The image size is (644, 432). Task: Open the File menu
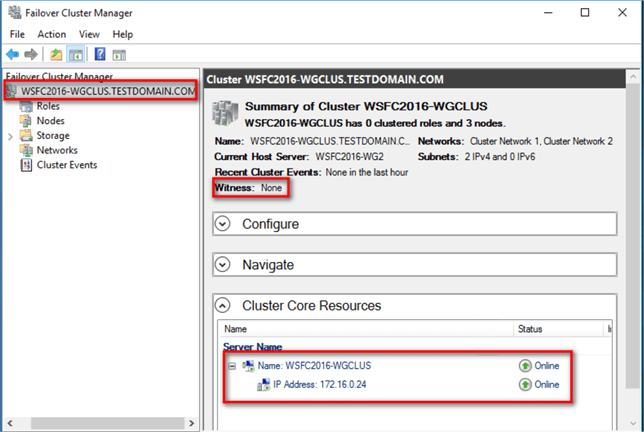point(17,34)
